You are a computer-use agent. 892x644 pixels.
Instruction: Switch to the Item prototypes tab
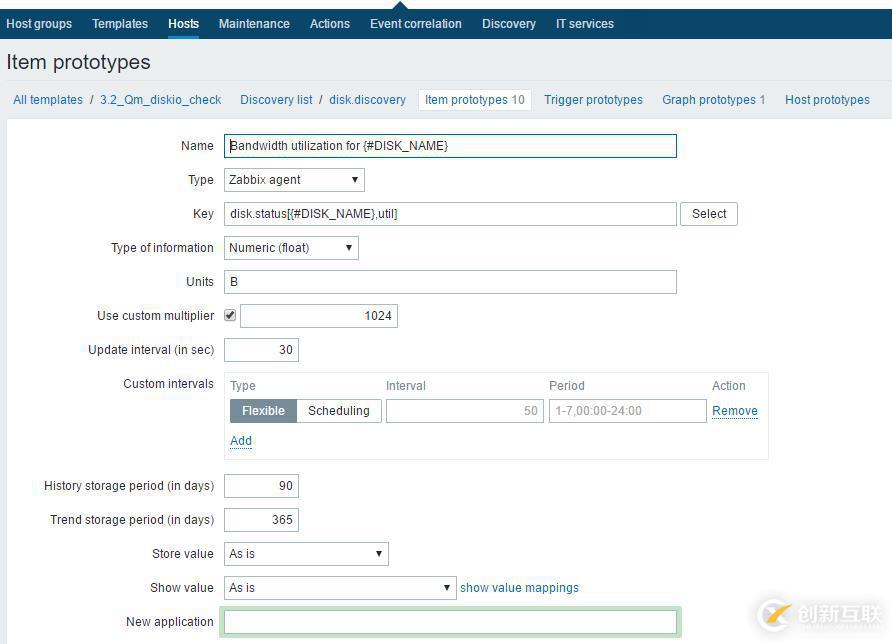474,100
